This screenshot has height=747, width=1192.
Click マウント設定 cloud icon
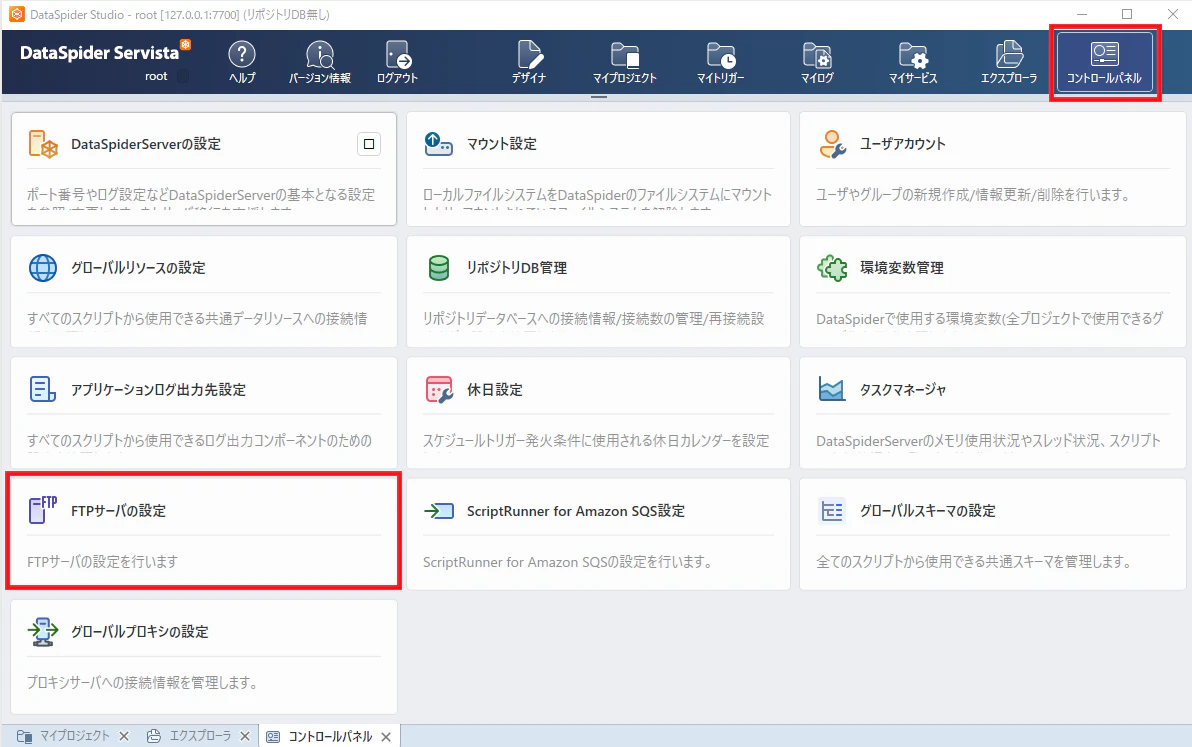[439, 144]
